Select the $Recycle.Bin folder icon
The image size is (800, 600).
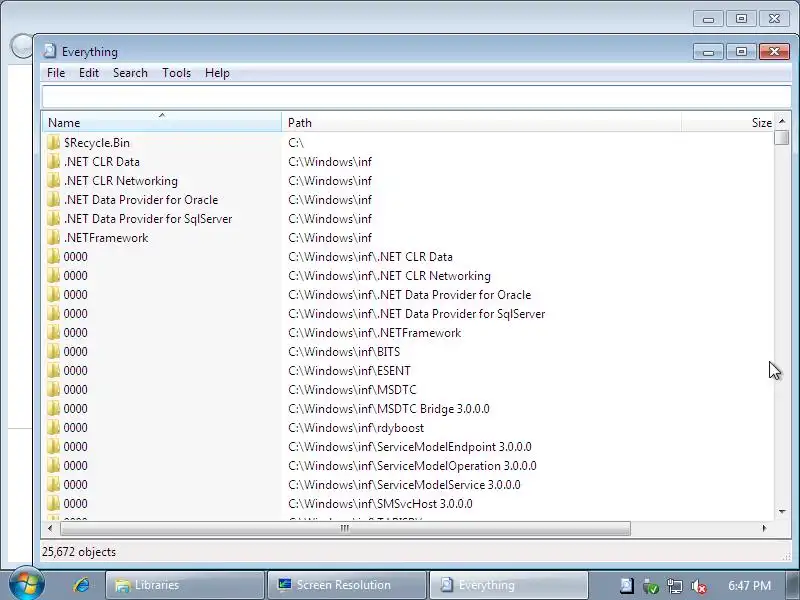click(x=54, y=142)
